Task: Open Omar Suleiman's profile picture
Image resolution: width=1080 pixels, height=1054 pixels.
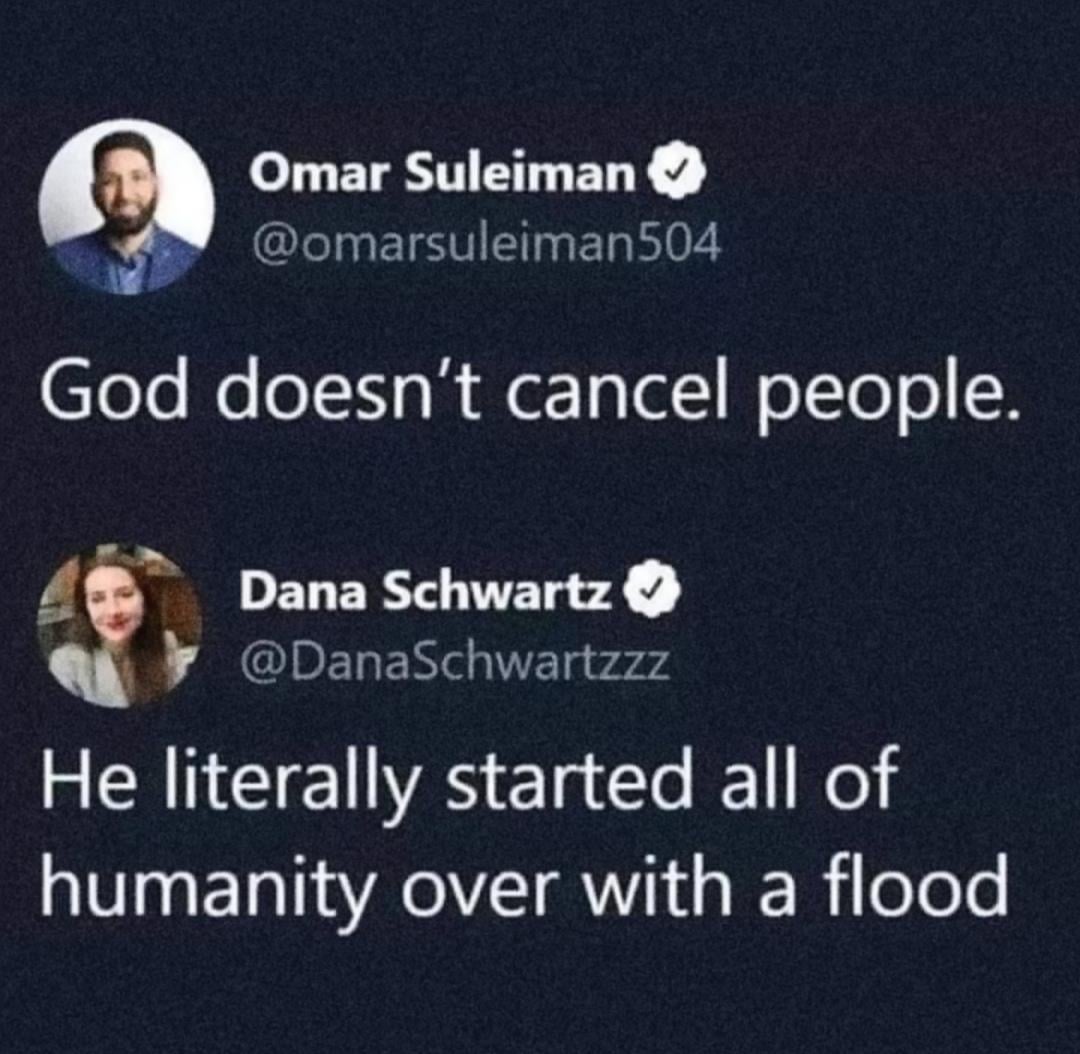Action: point(126,207)
